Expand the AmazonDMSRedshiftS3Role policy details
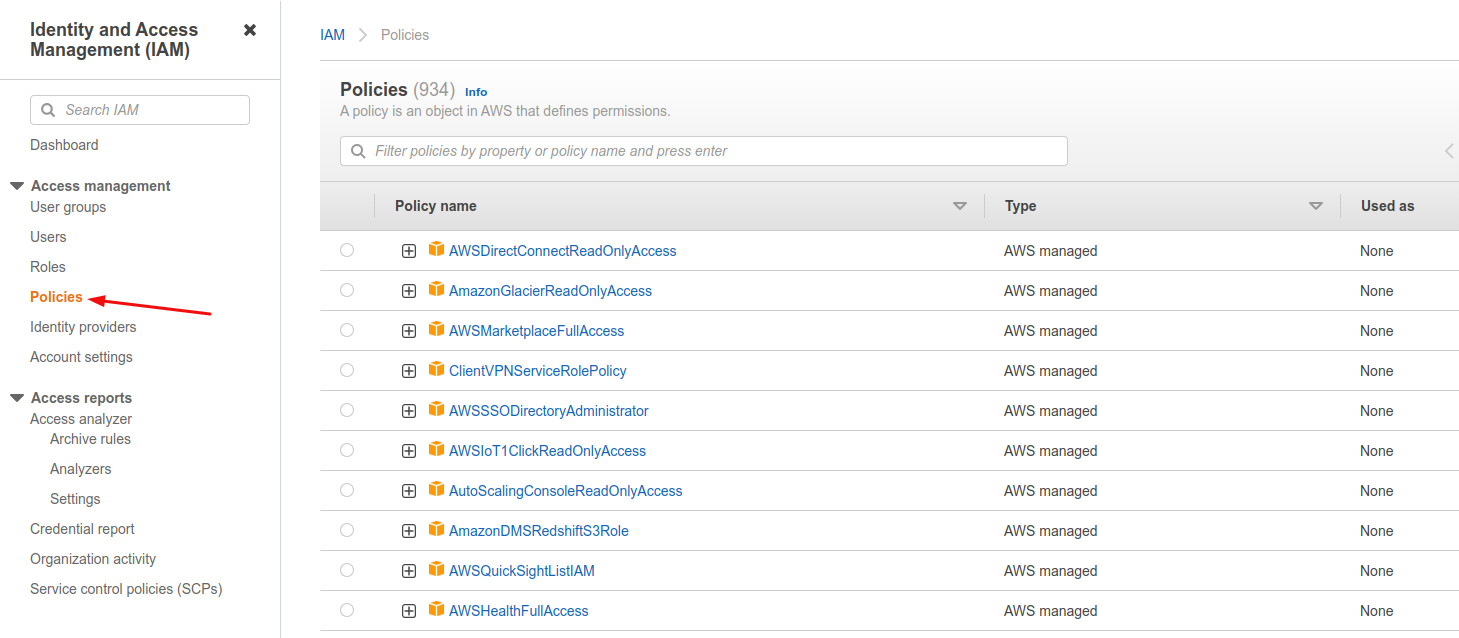This screenshot has width=1459, height=638. tap(409, 531)
